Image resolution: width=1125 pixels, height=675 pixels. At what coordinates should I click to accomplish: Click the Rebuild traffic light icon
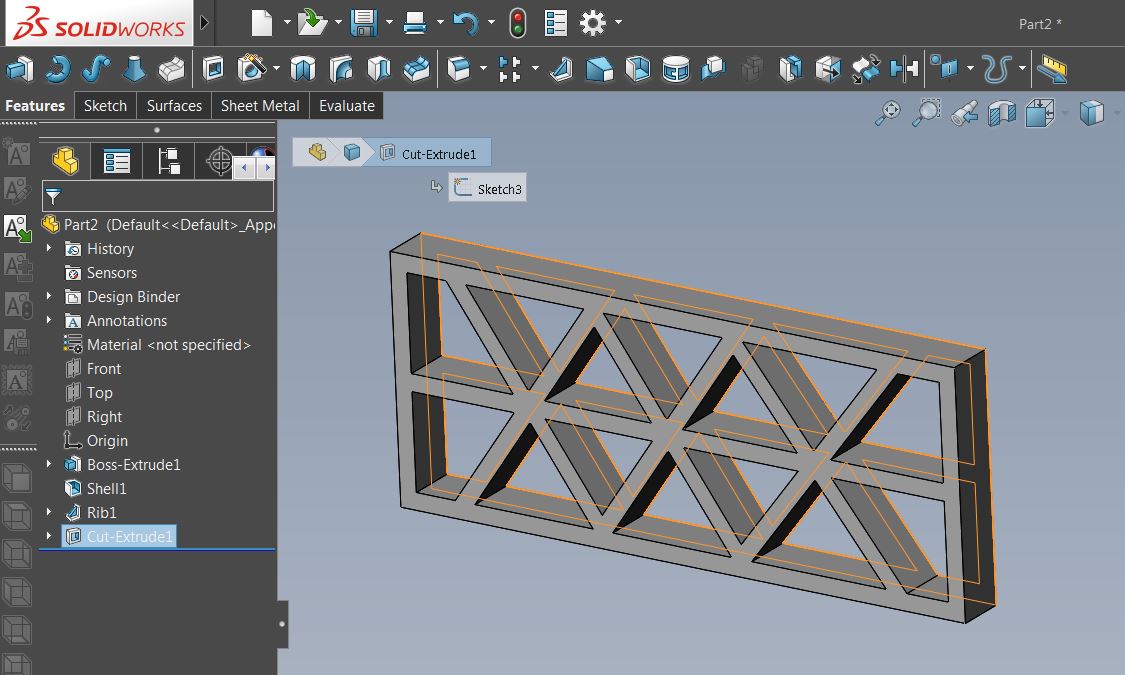[517, 23]
